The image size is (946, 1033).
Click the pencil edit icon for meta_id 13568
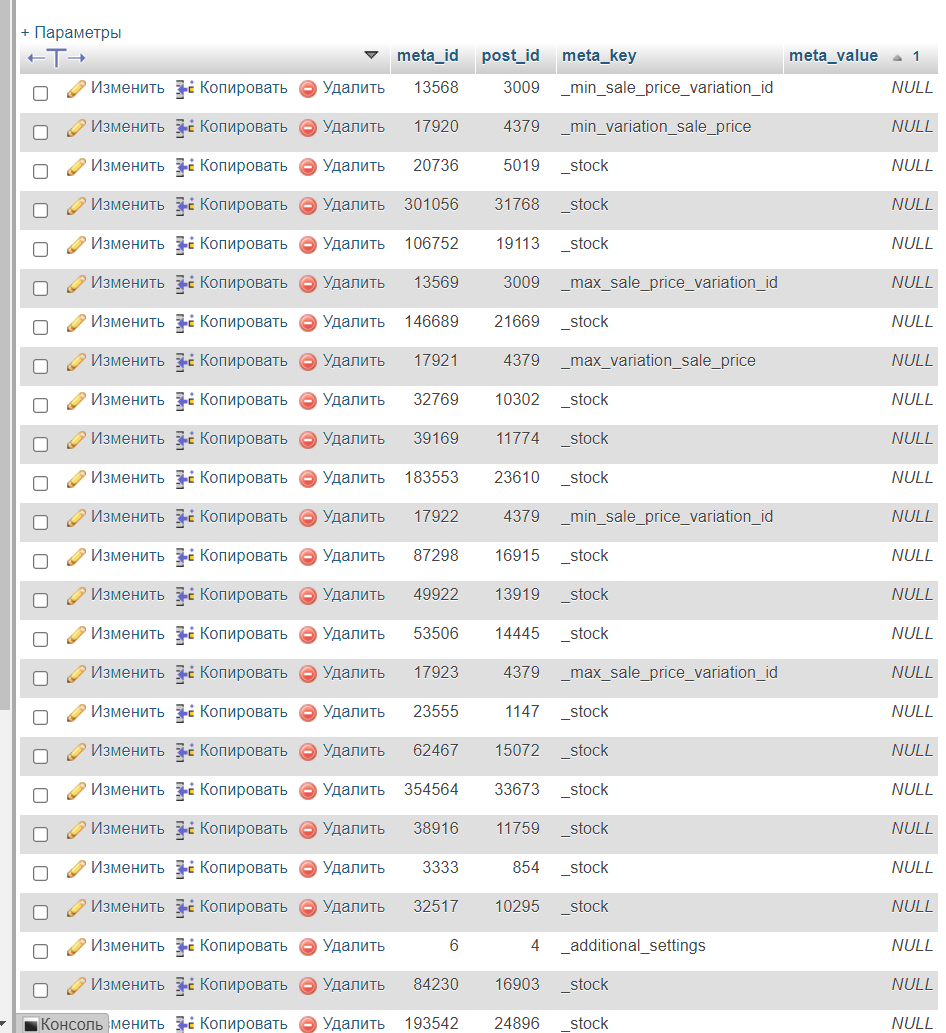(76, 88)
